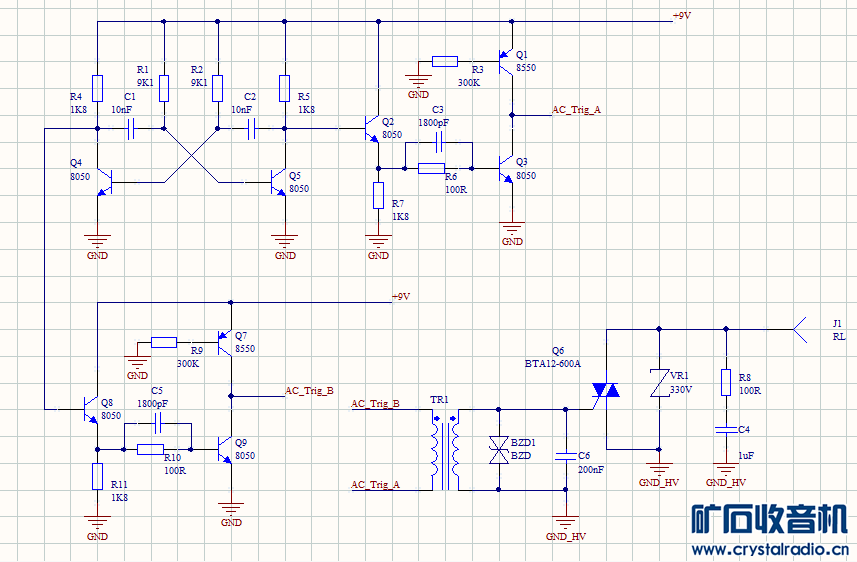The height and width of the screenshot is (562, 857).
Task: Select the R6 resistor body
Action: (x=431, y=168)
